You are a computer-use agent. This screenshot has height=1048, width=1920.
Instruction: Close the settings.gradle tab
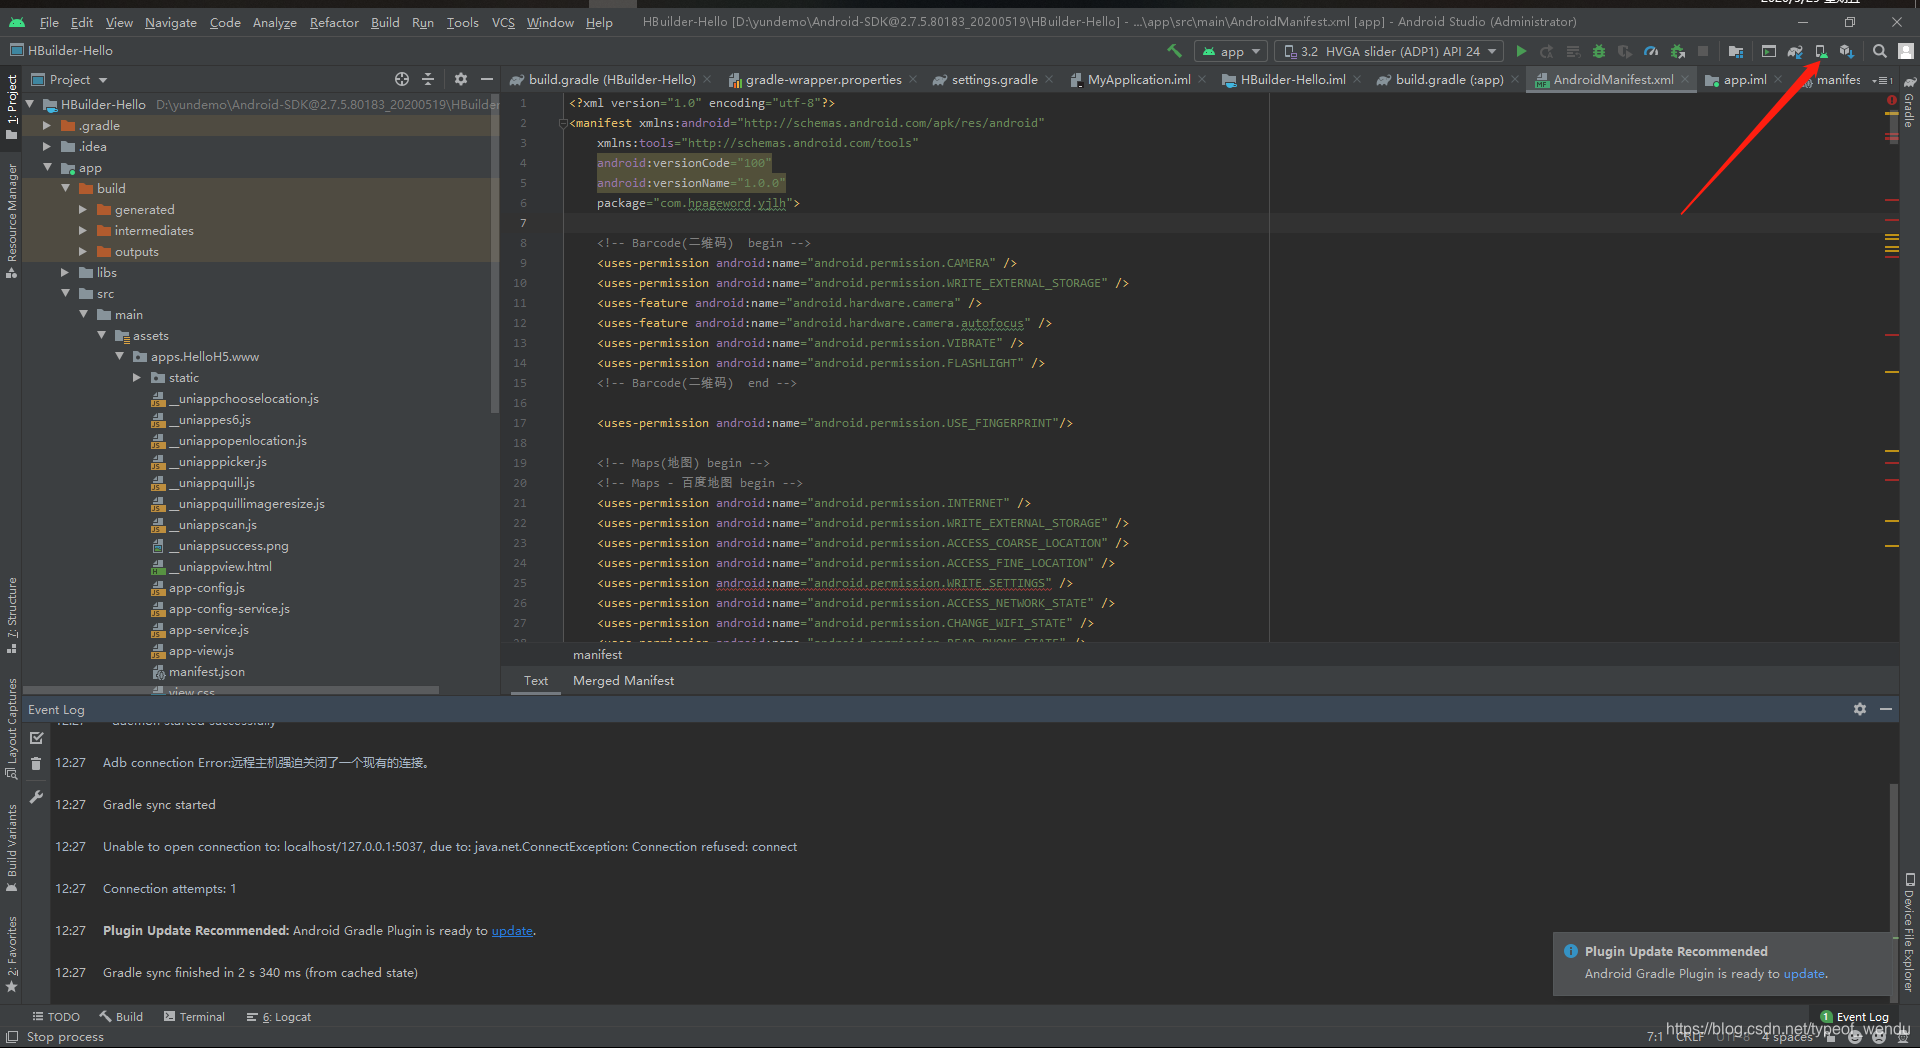coord(1049,80)
